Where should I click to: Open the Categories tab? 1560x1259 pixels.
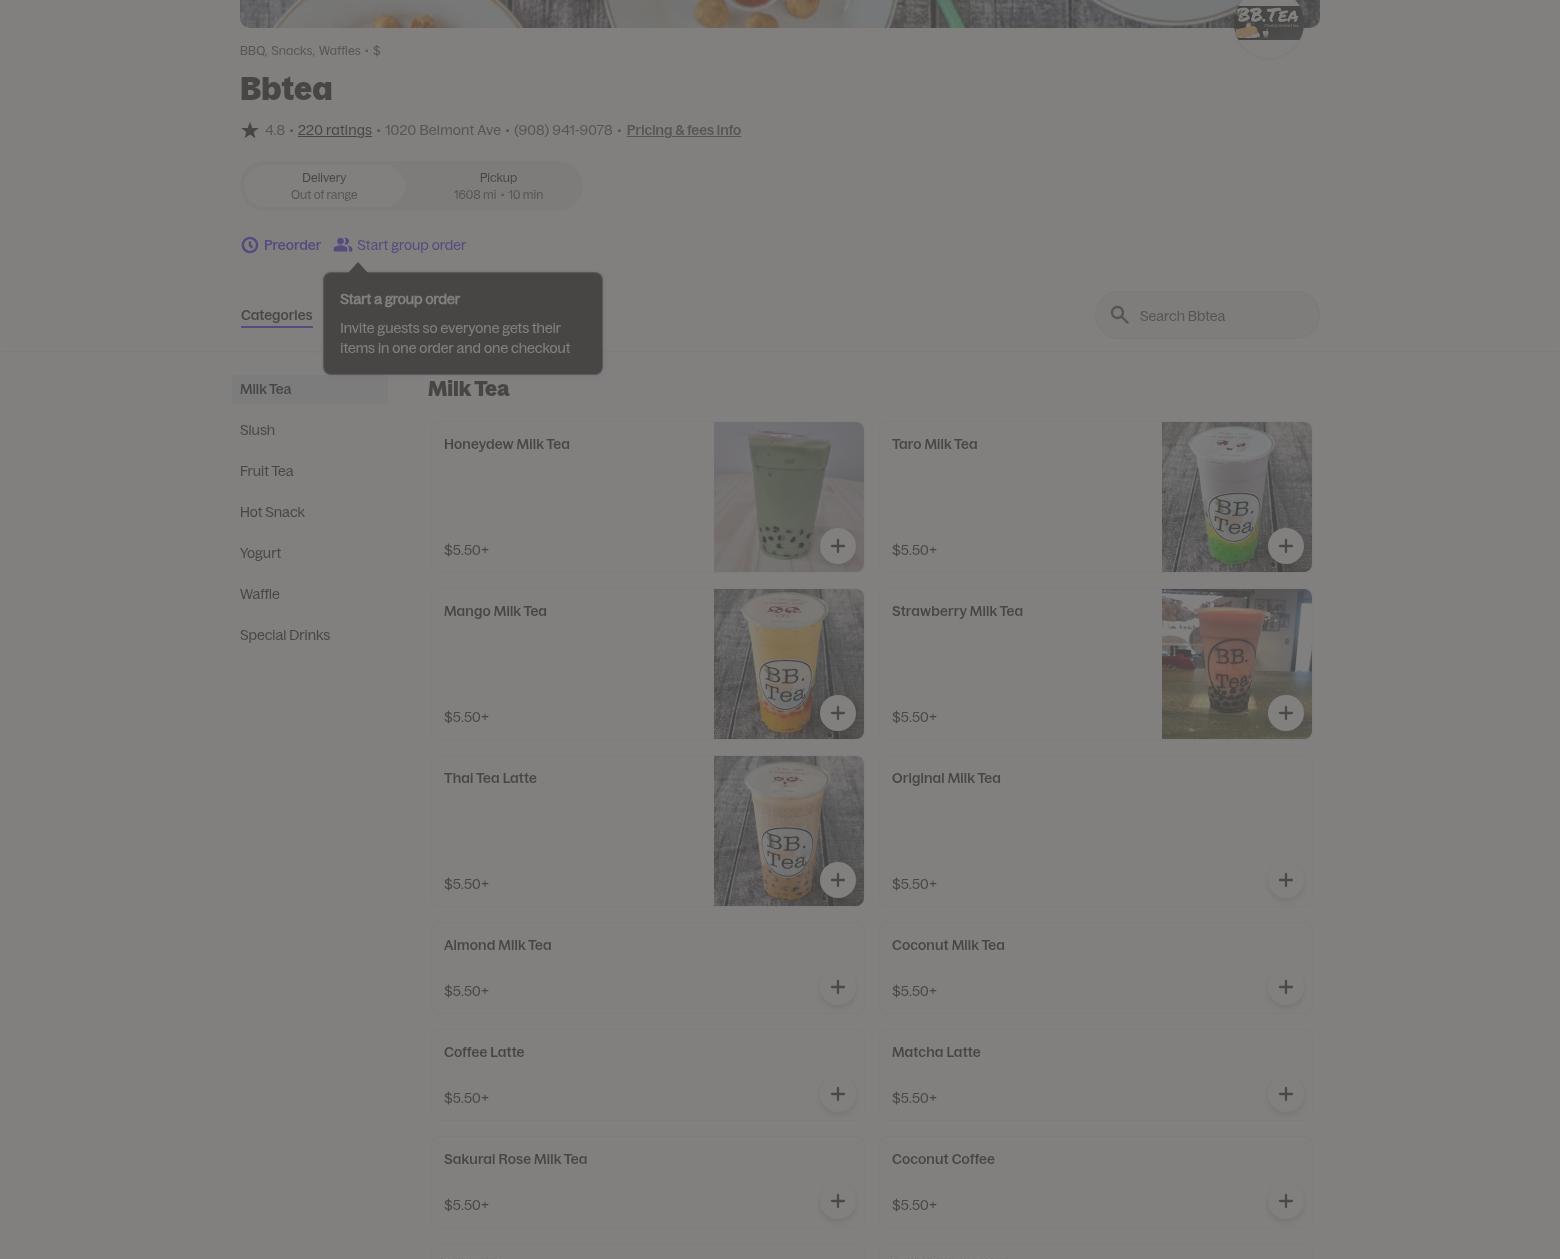pos(277,315)
